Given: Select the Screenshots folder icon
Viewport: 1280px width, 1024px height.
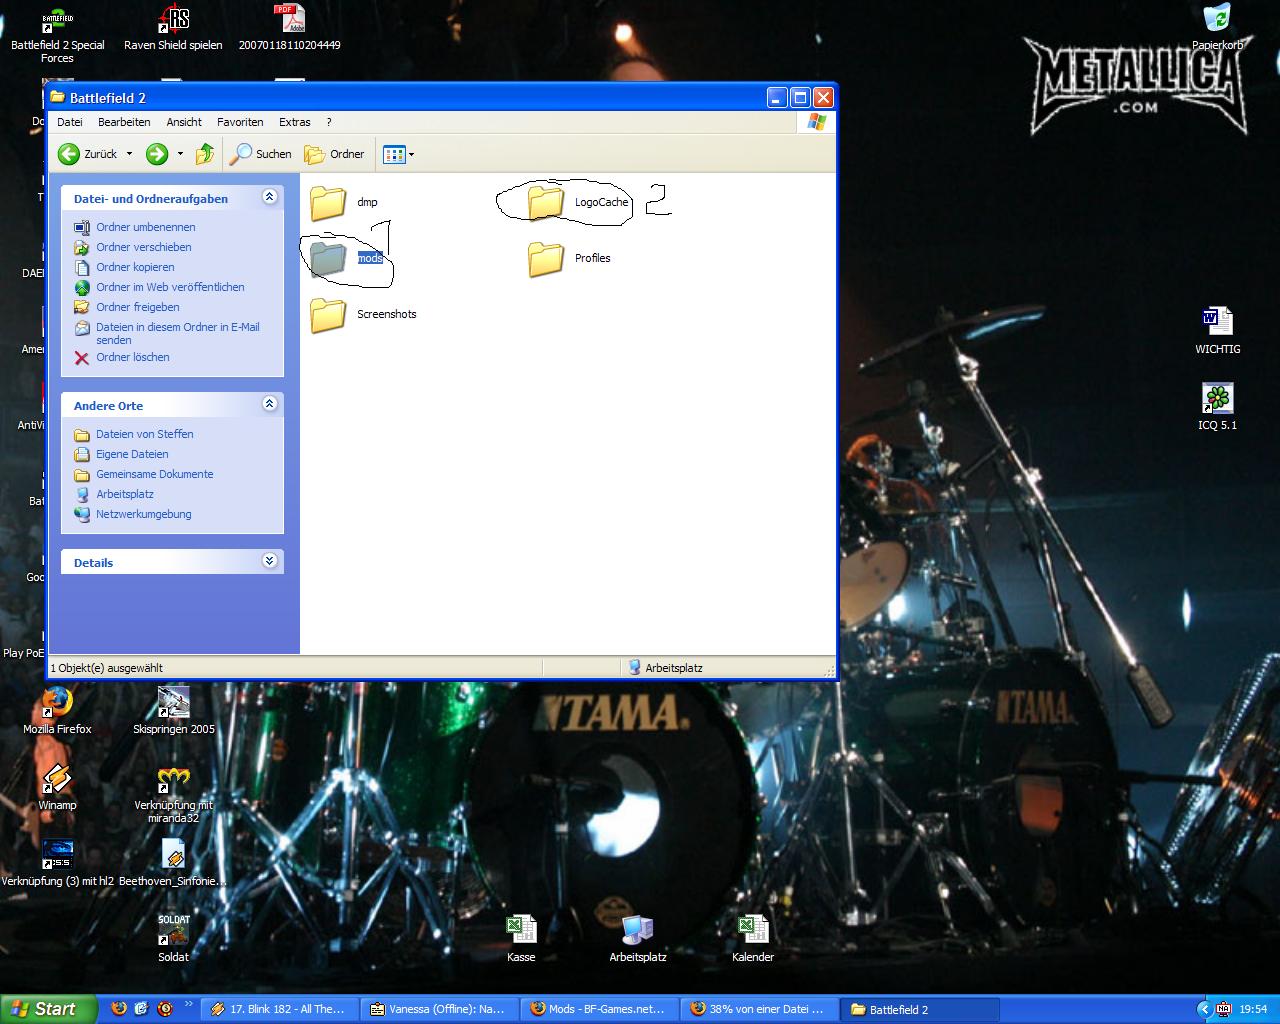Looking at the screenshot, I should tap(328, 314).
